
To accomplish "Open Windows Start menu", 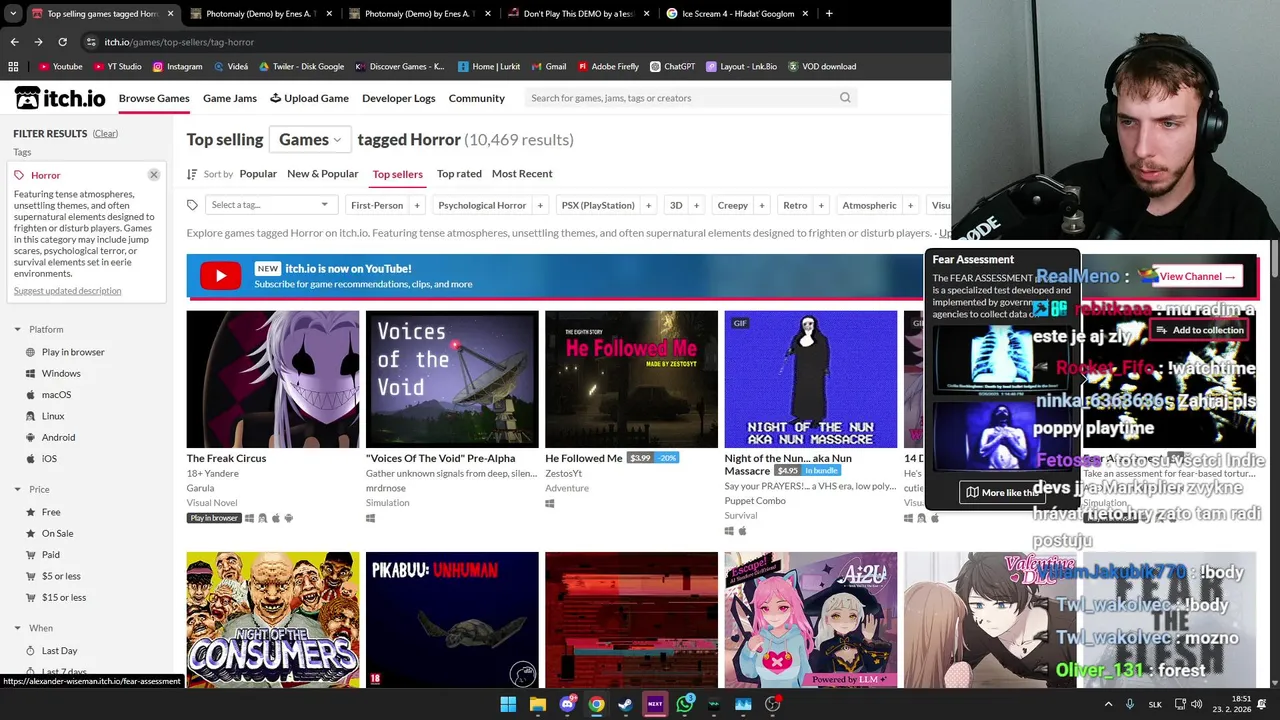I will tap(508, 704).
